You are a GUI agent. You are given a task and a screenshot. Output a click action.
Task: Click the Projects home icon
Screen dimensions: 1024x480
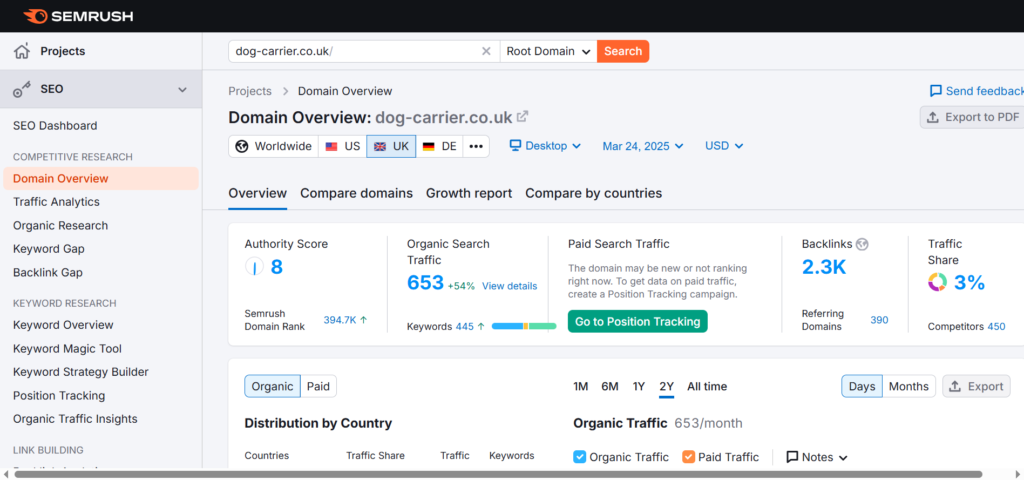22,51
